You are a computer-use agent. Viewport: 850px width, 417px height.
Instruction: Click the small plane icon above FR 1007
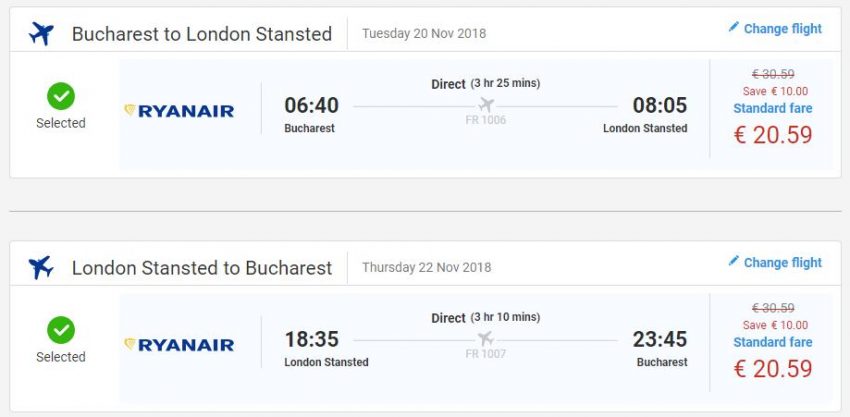coord(487,338)
